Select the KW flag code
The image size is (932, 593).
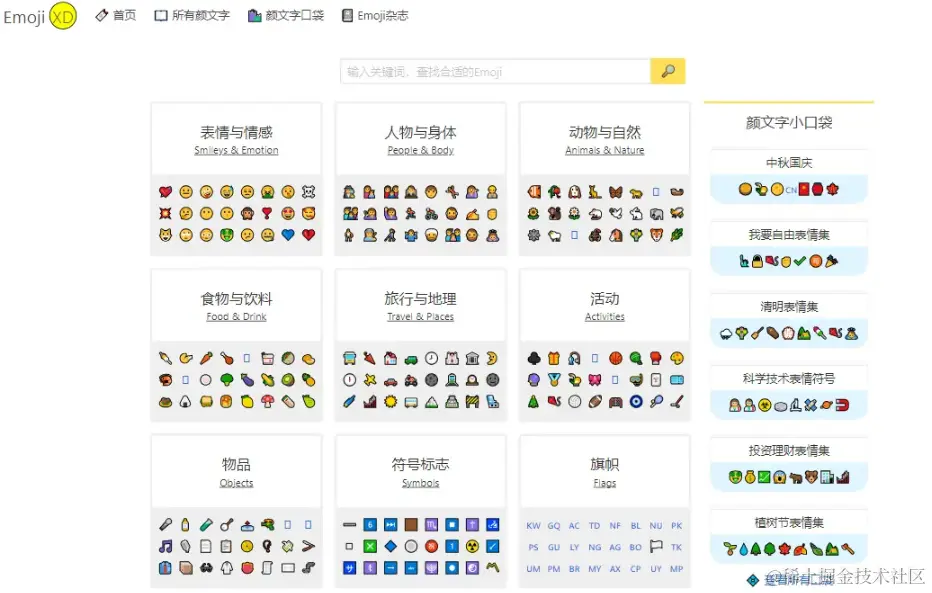[x=533, y=526]
